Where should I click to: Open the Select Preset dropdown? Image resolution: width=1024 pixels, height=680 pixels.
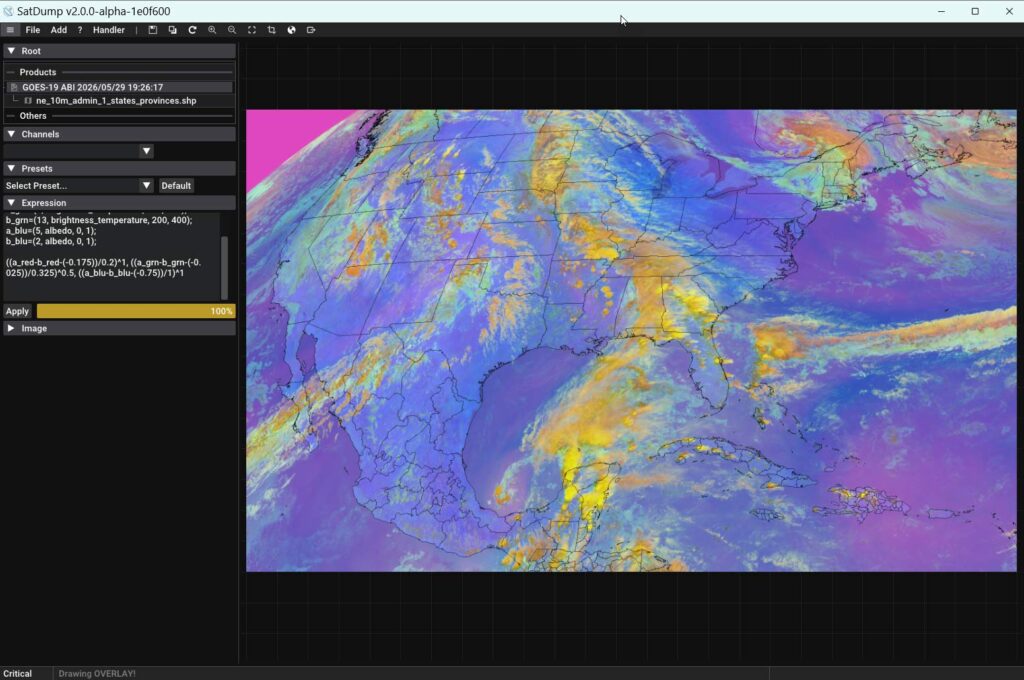pyautogui.click(x=79, y=186)
